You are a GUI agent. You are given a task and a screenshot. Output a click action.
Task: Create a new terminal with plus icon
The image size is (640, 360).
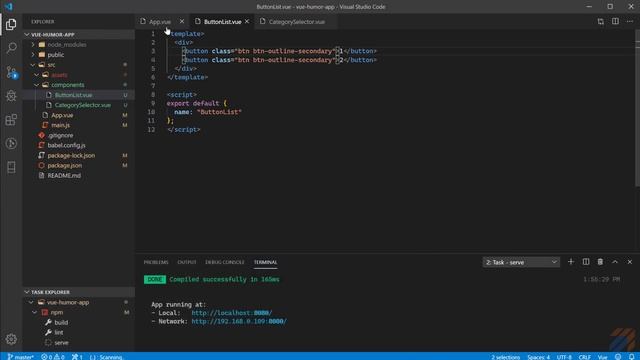(x=571, y=262)
